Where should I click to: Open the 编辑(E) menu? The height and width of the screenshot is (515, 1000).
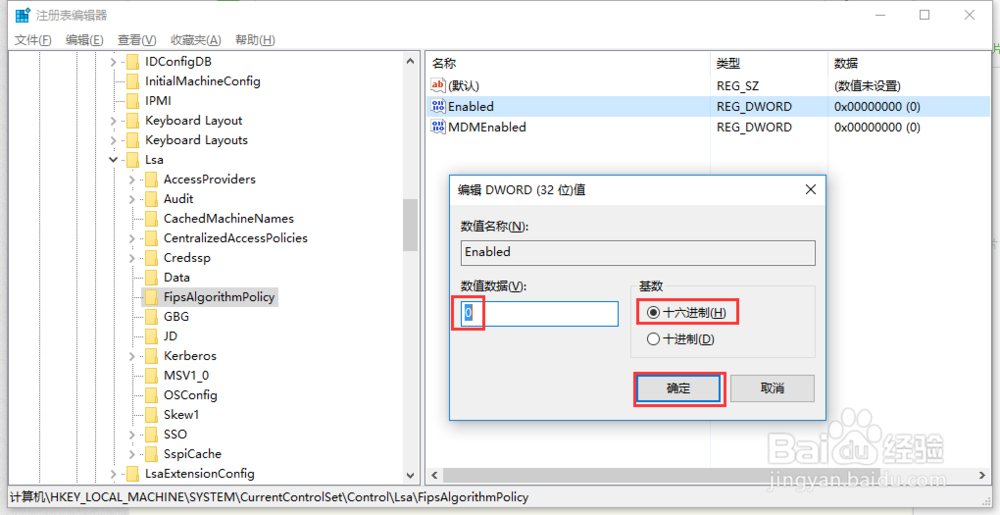tap(84, 40)
